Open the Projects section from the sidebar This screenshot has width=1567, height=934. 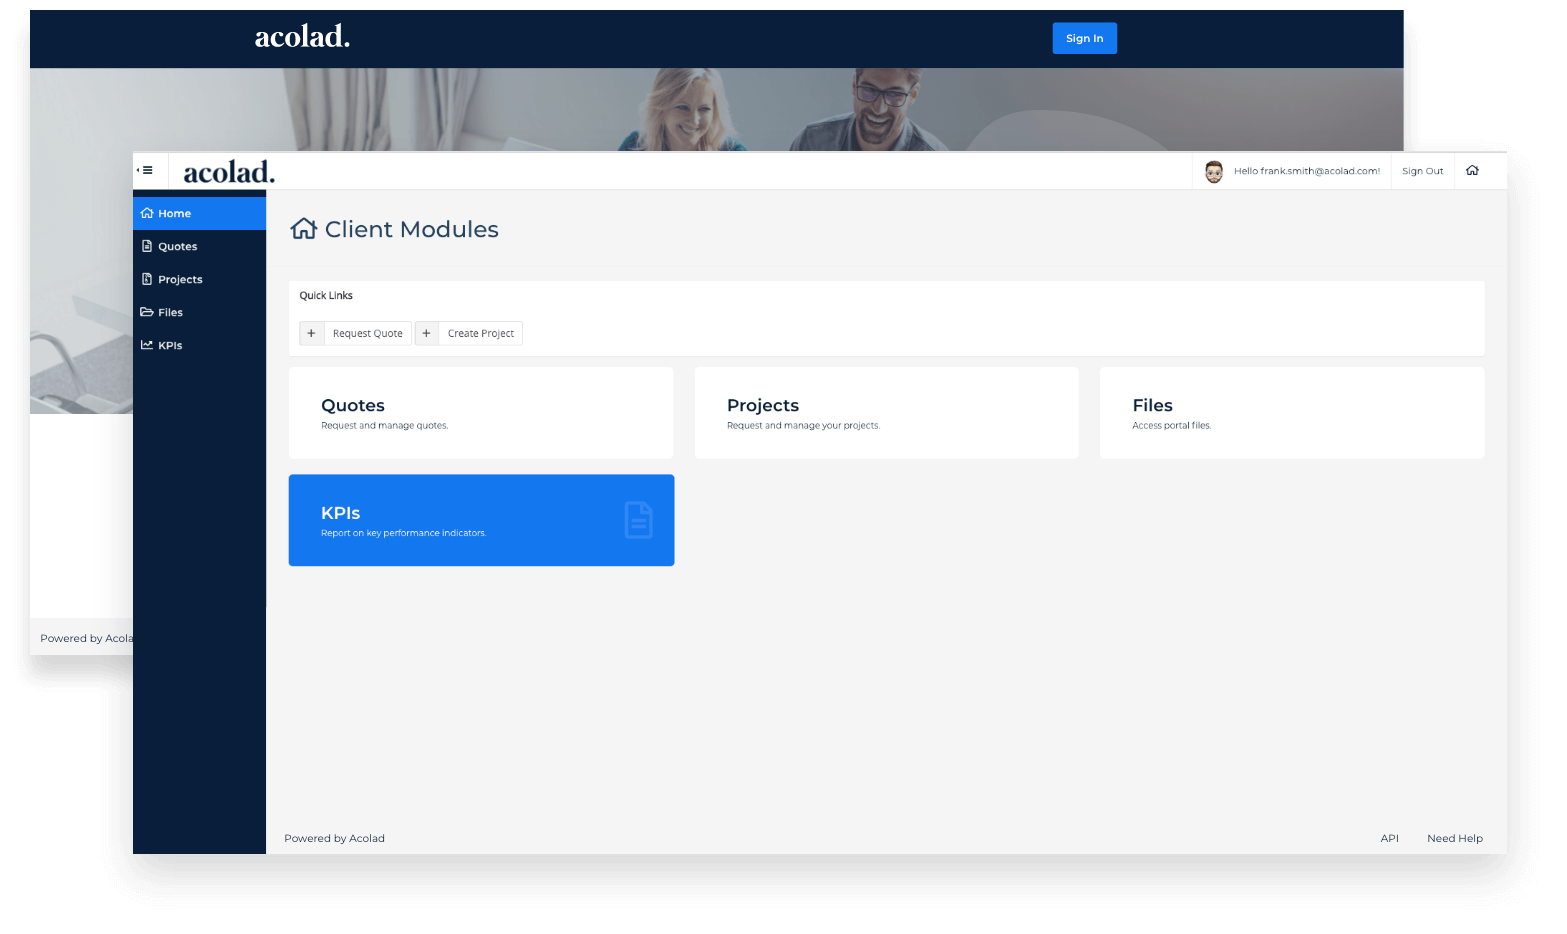180,279
